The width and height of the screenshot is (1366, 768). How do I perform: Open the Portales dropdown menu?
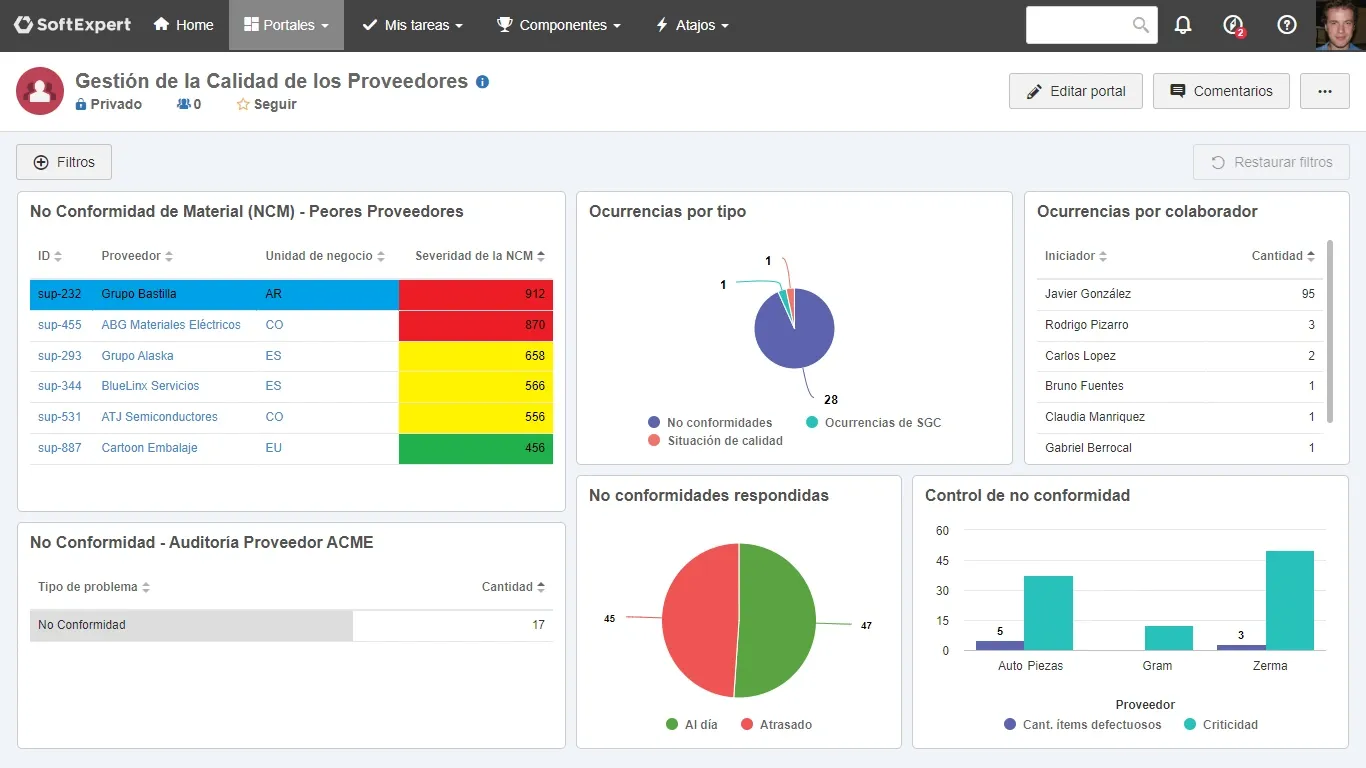pyautogui.click(x=286, y=25)
